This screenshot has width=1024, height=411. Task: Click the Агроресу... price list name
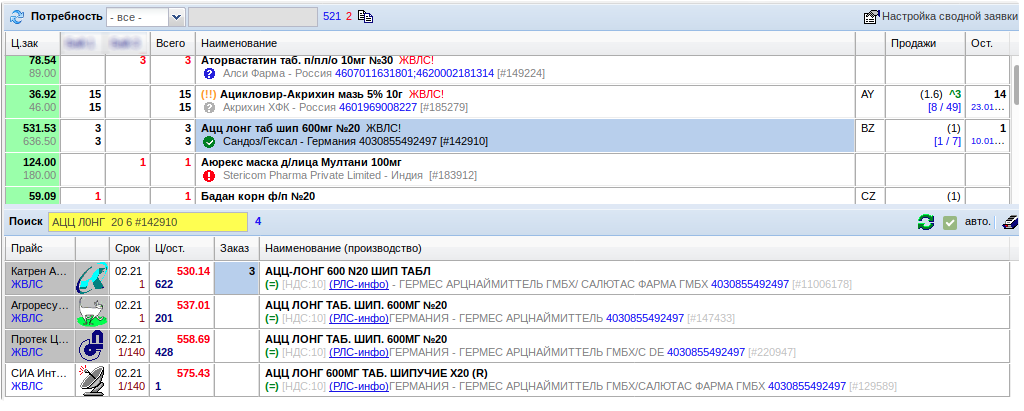click(x=40, y=304)
